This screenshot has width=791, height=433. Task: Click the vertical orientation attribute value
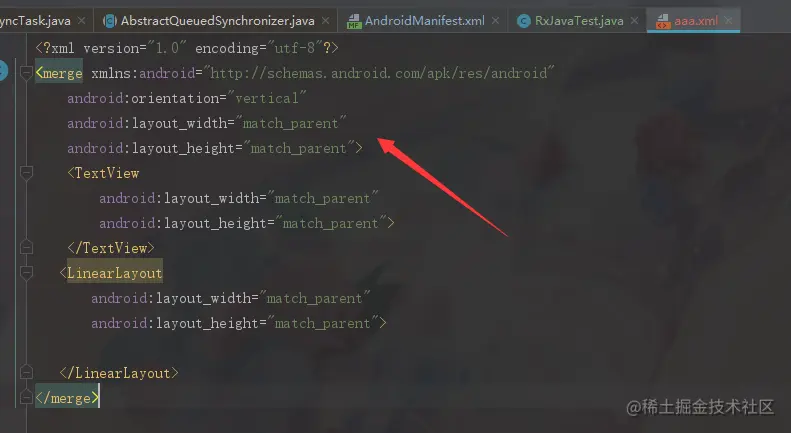click(x=267, y=98)
